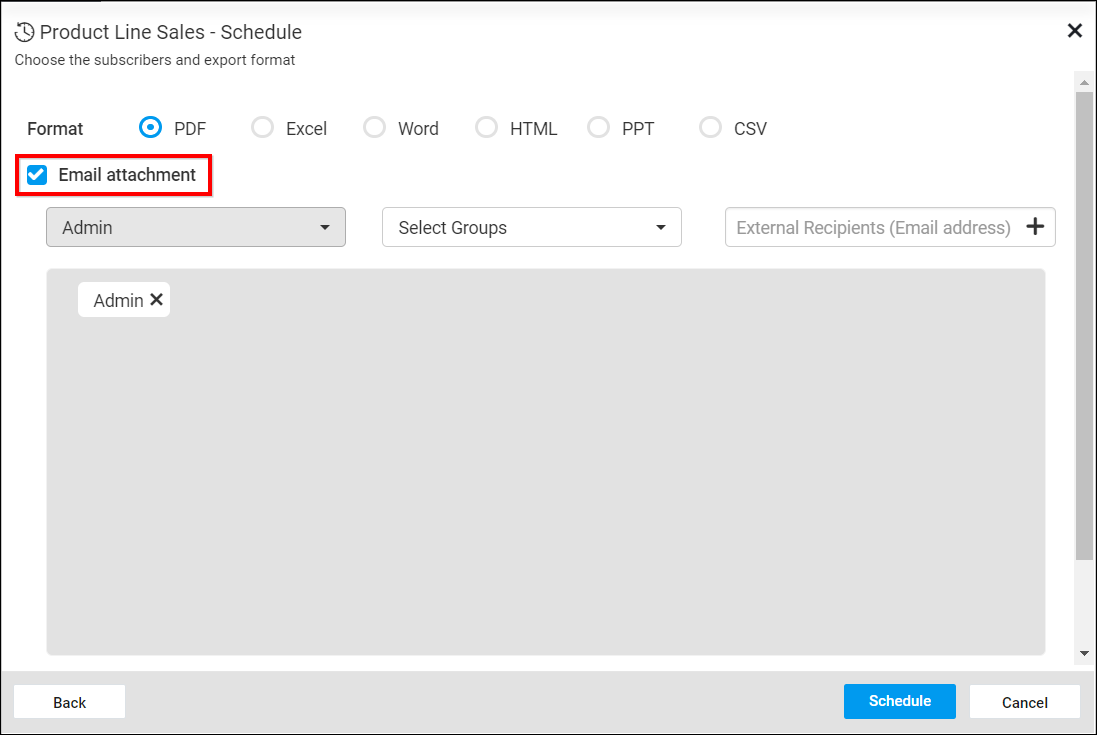Click the scrollbar down arrow

coord(1084,653)
